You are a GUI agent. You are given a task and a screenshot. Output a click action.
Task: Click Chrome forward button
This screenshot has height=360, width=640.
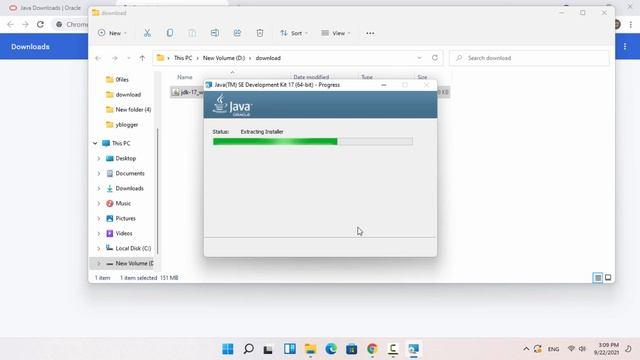[x=25, y=24]
